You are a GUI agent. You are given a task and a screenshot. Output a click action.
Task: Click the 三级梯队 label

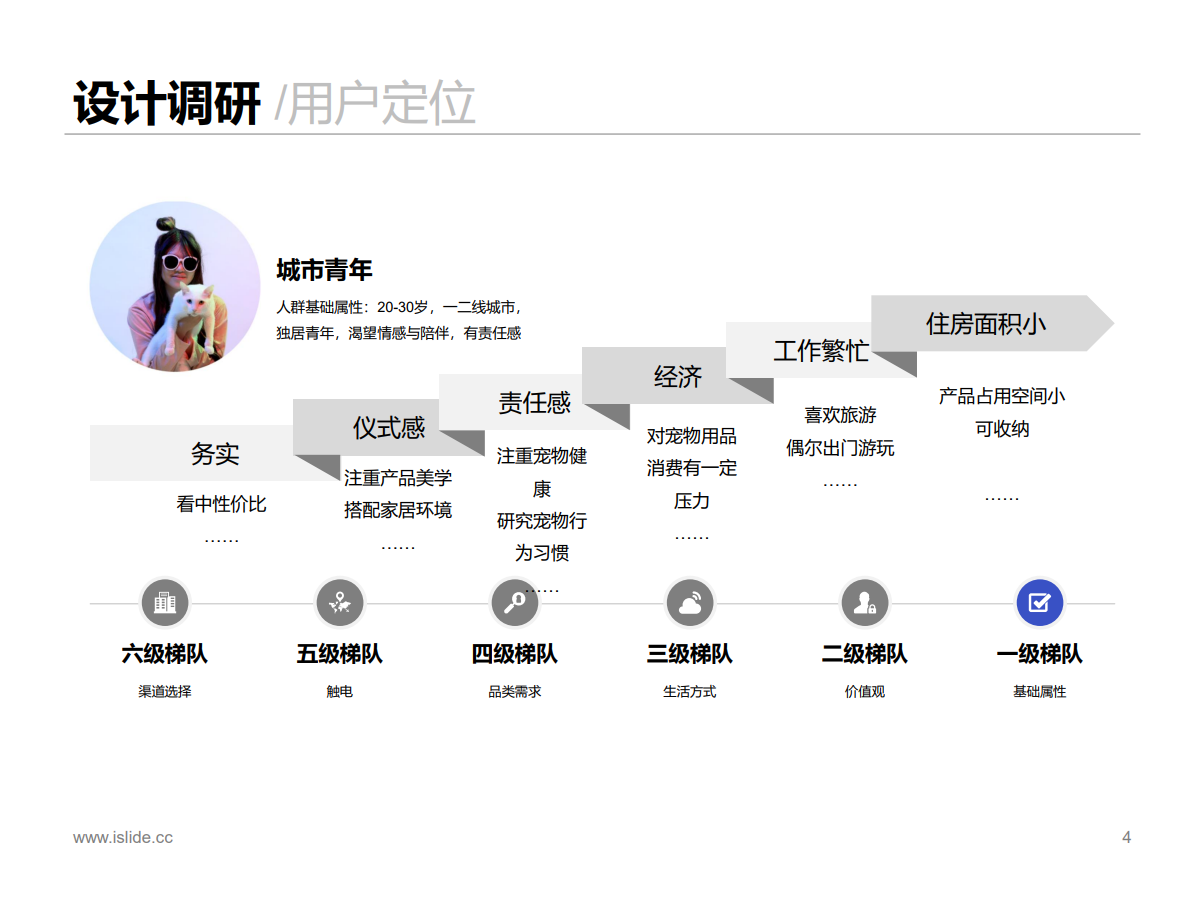tap(690, 654)
